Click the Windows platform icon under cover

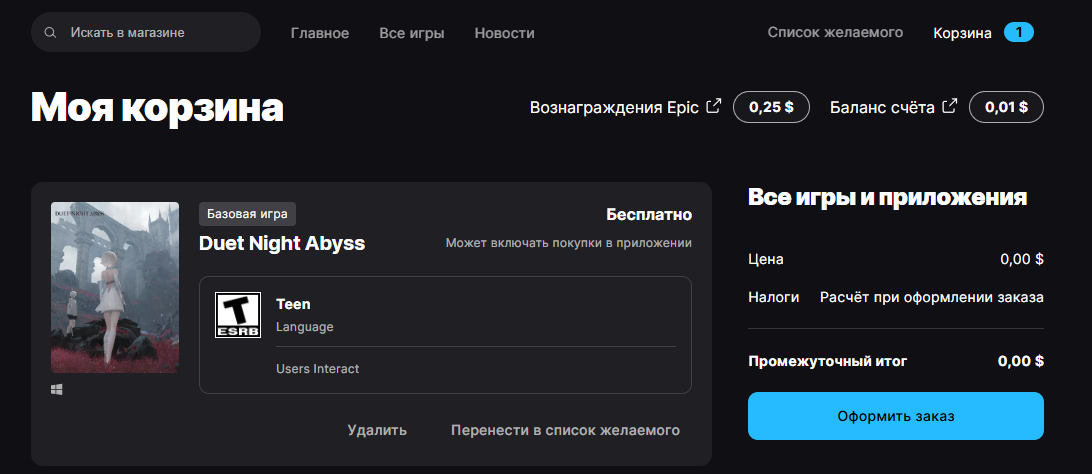(x=57, y=390)
